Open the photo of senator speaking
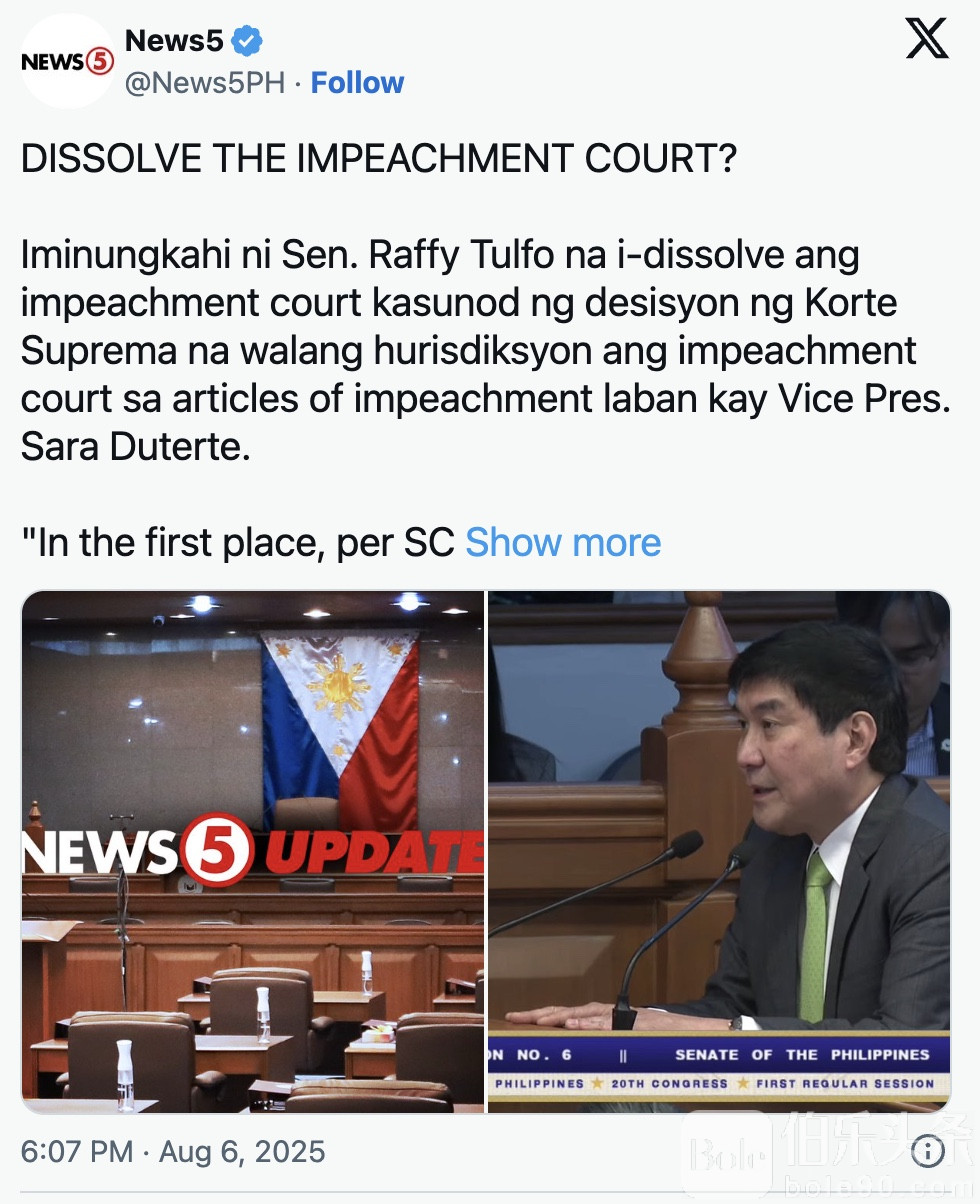The height and width of the screenshot is (1204, 980). click(x=719, y=852)
